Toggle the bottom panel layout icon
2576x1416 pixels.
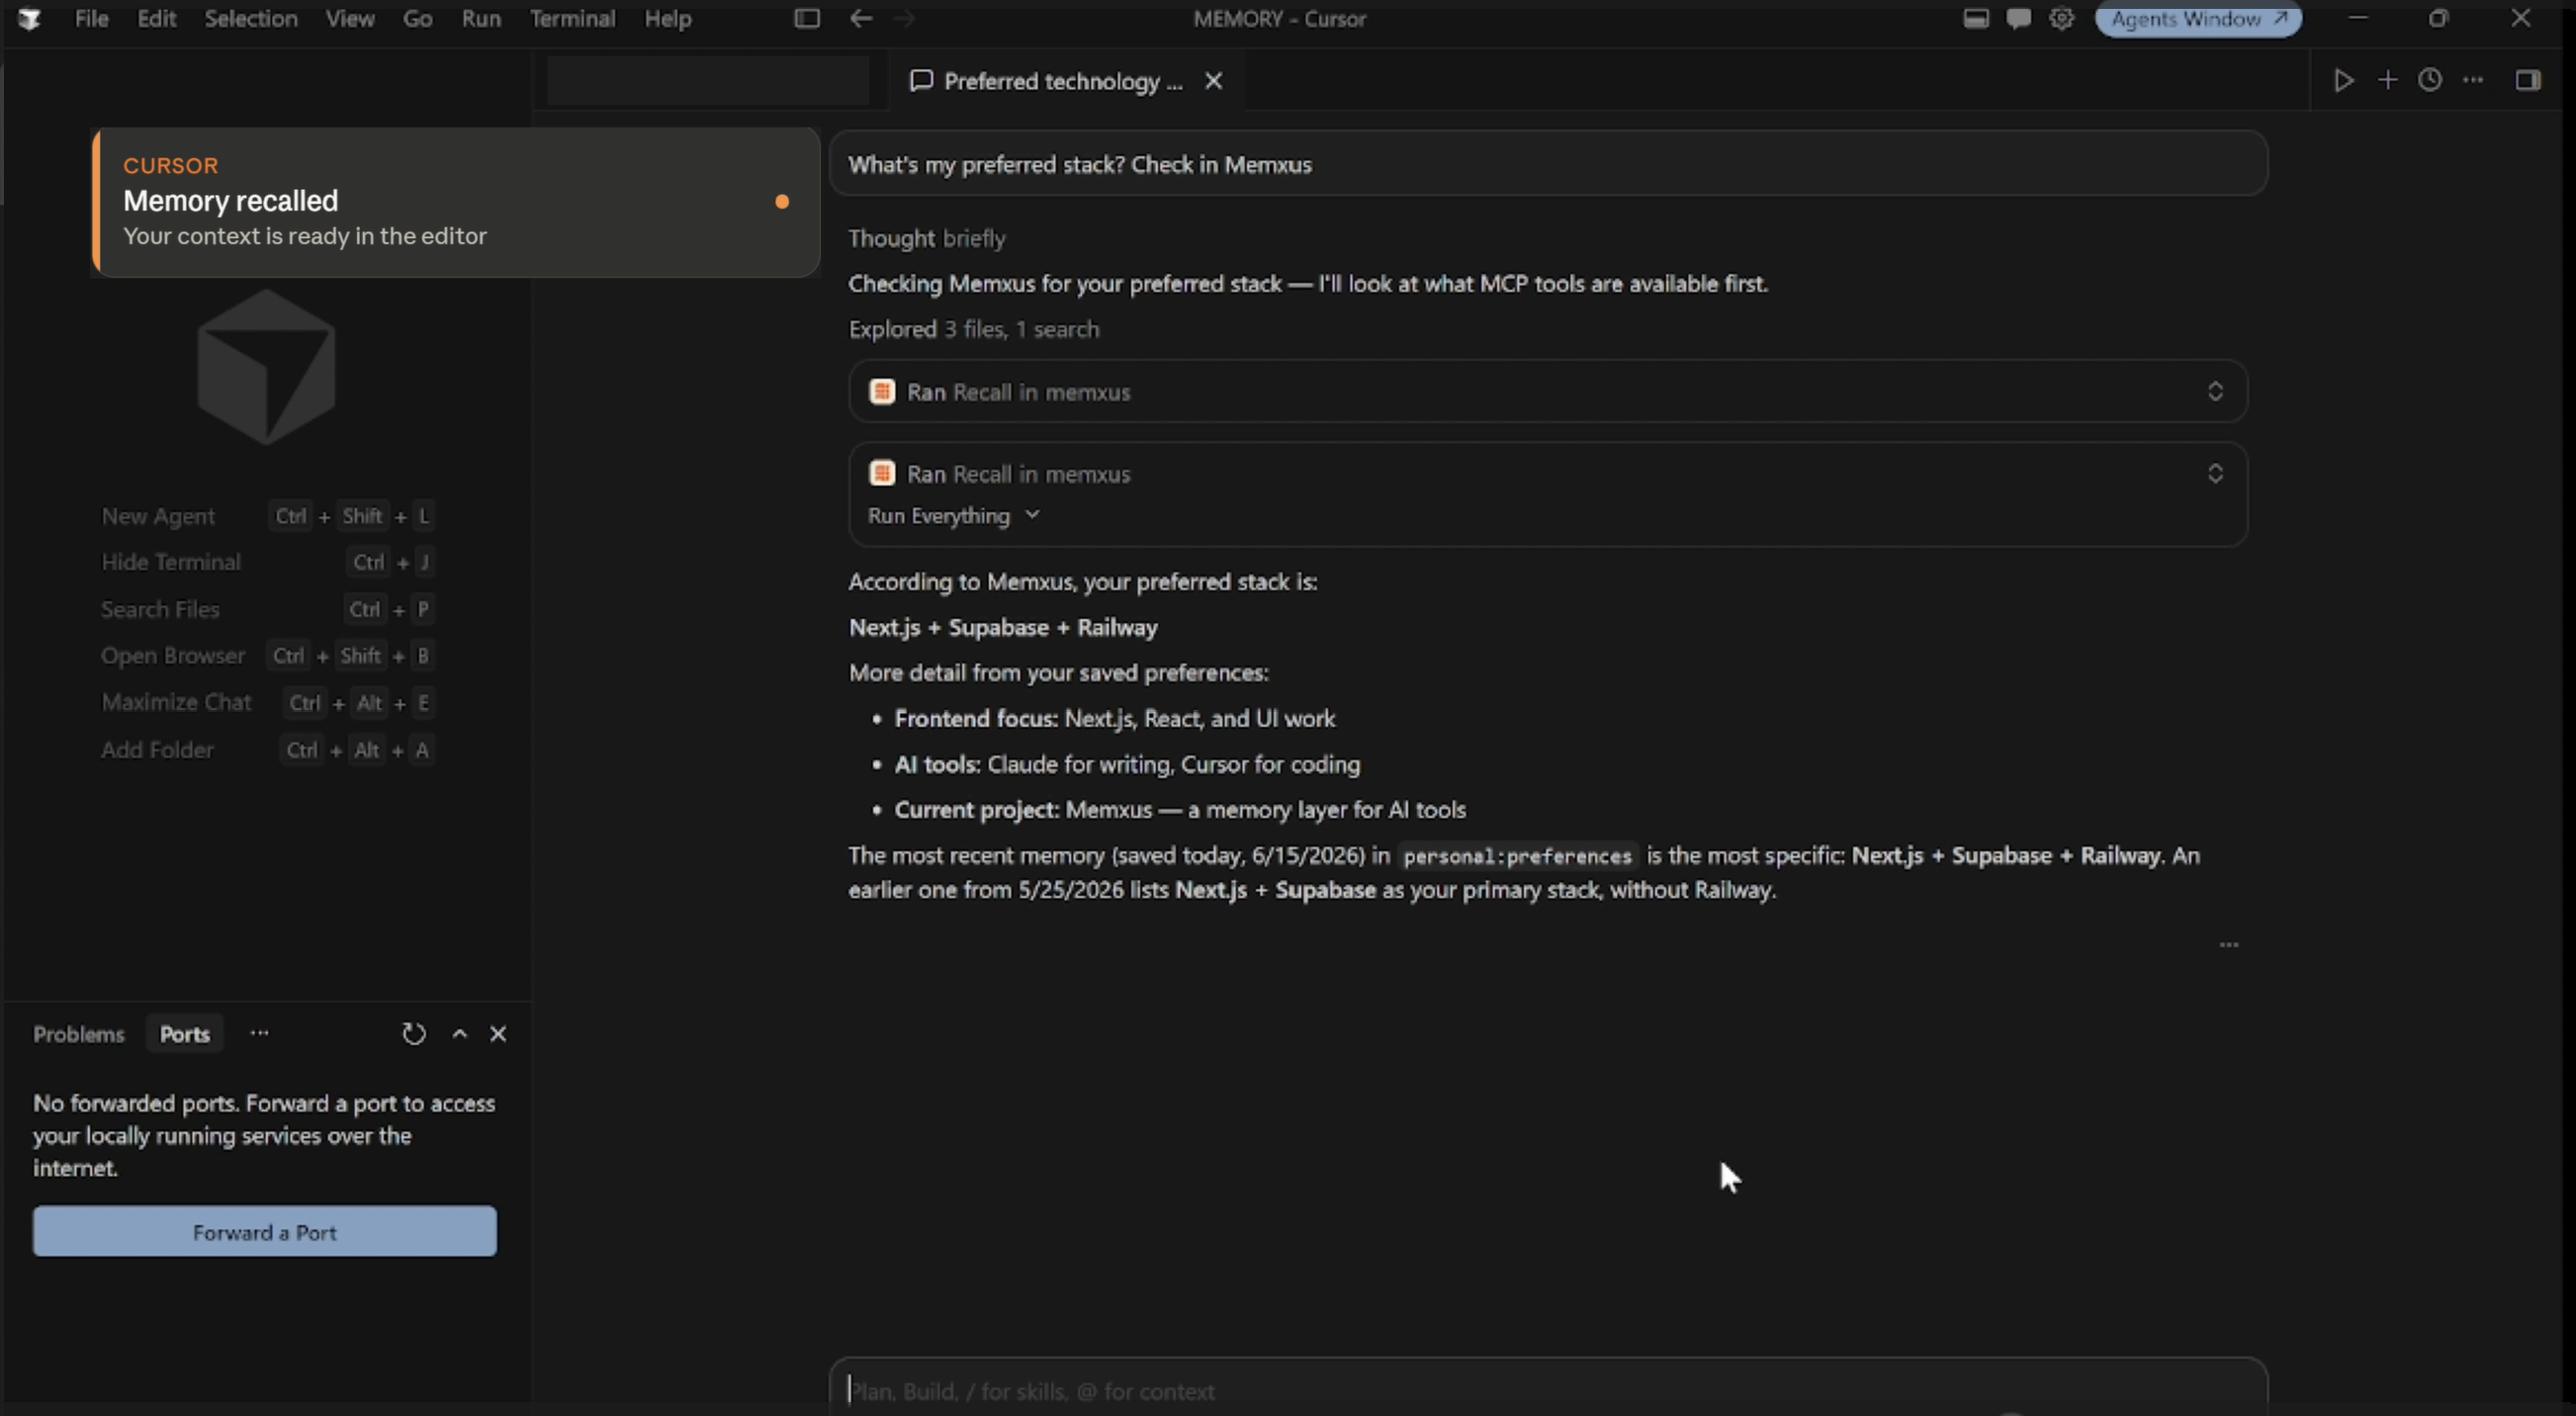[1975, 19]
